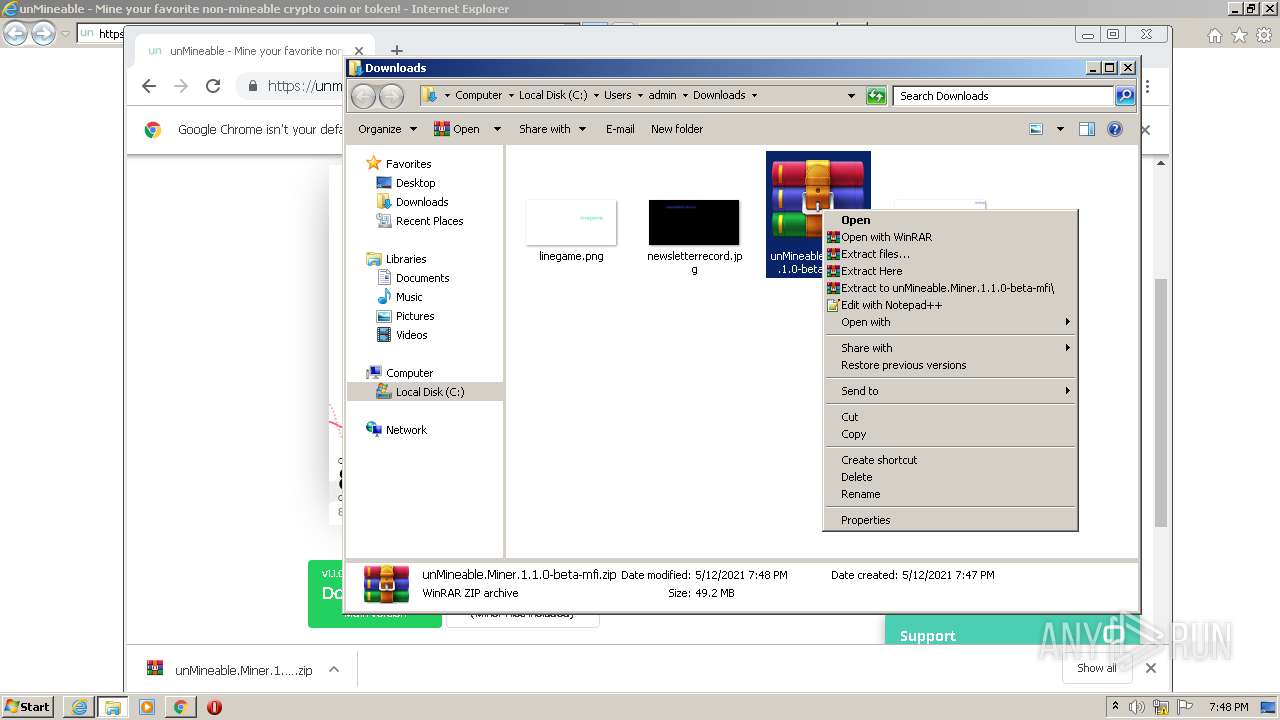Click the volume icon in system tray

click(x=1137, y=707)
